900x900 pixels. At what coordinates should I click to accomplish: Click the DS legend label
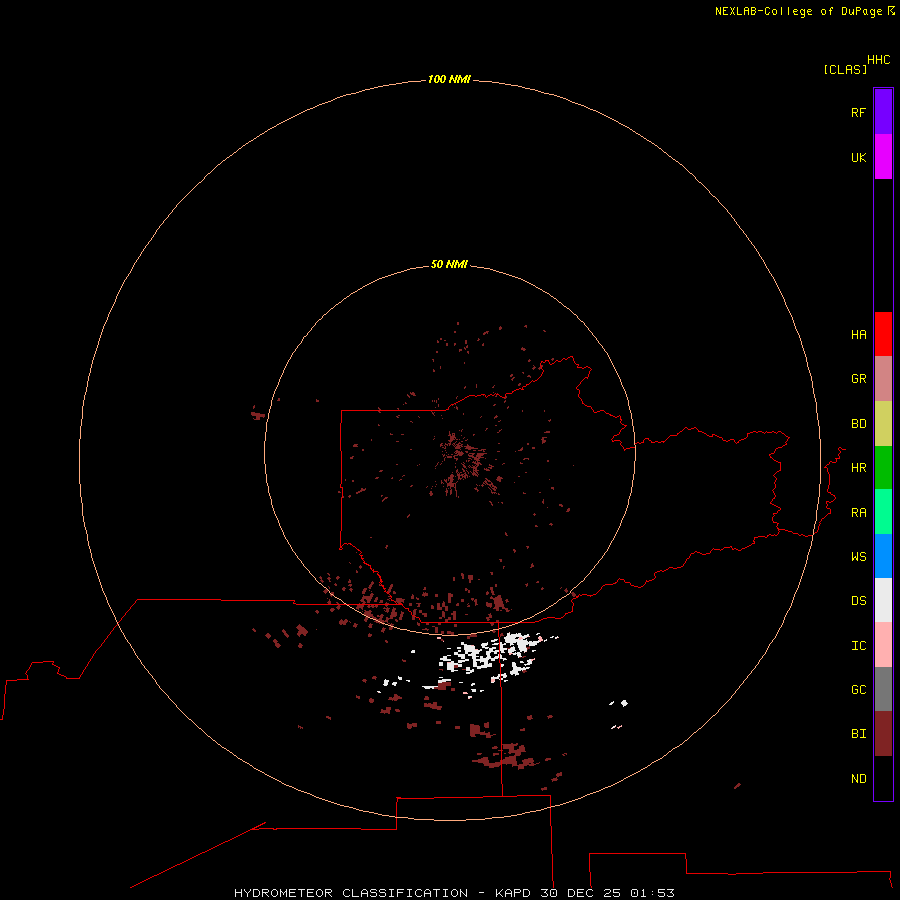pyautogui.click(x=858, y=601)
